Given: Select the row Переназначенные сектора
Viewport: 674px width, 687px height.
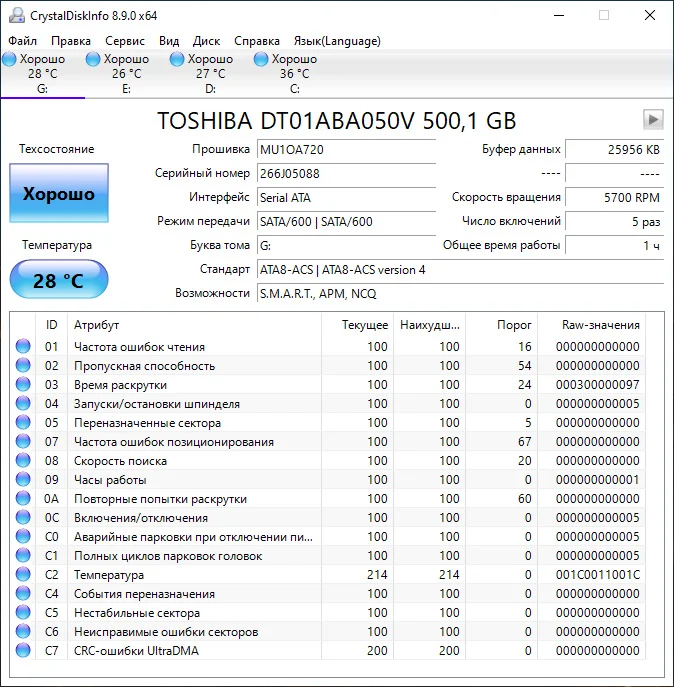Looking at the screenshot, I should click(328, 422).
